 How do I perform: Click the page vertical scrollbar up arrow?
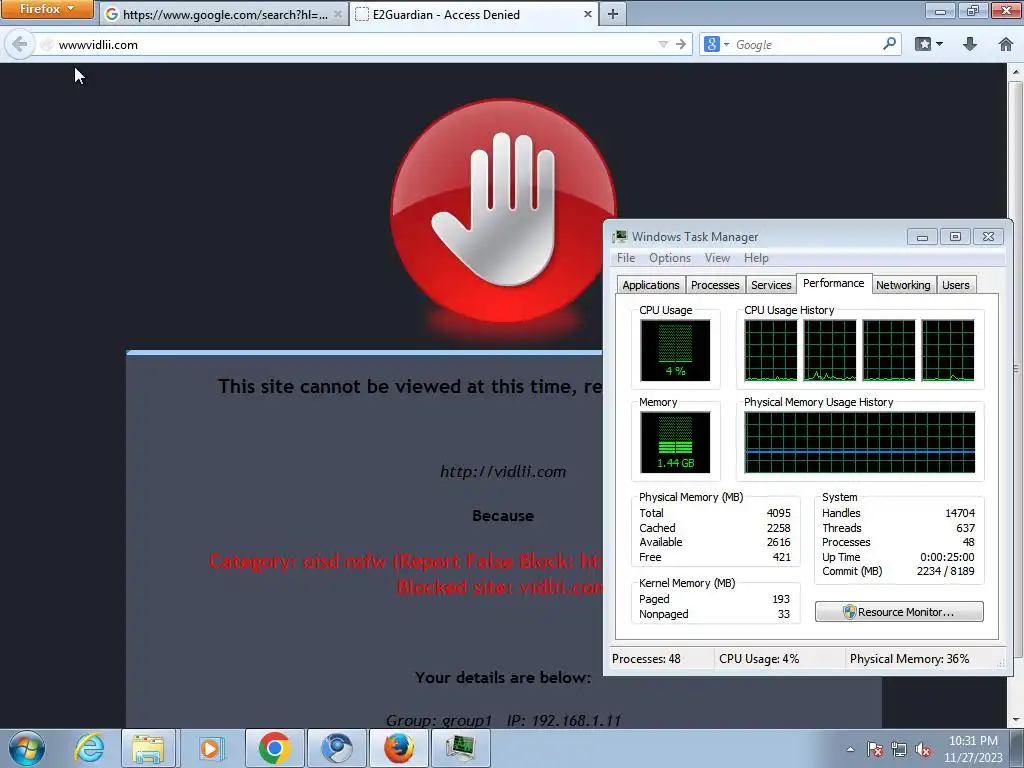coord(1015,71)
